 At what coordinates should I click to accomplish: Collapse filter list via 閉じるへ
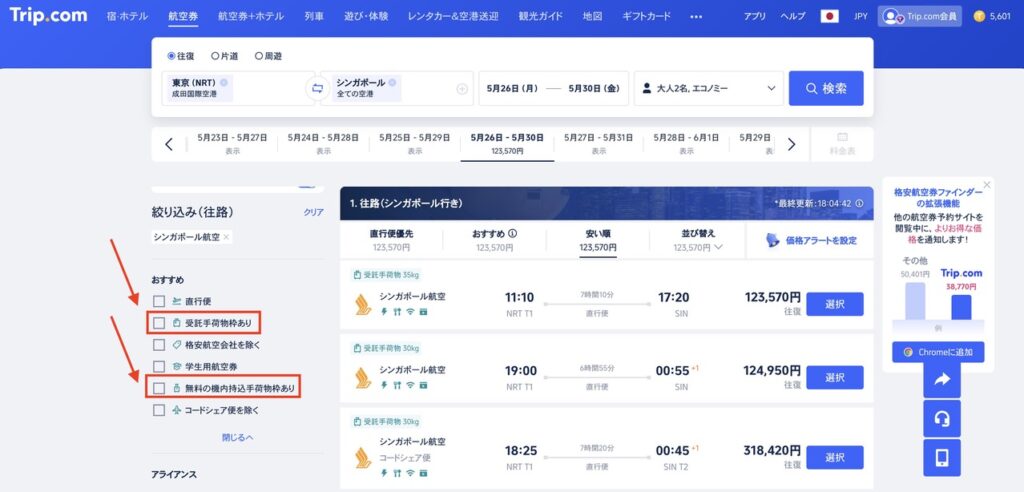(x=237, y=437)
